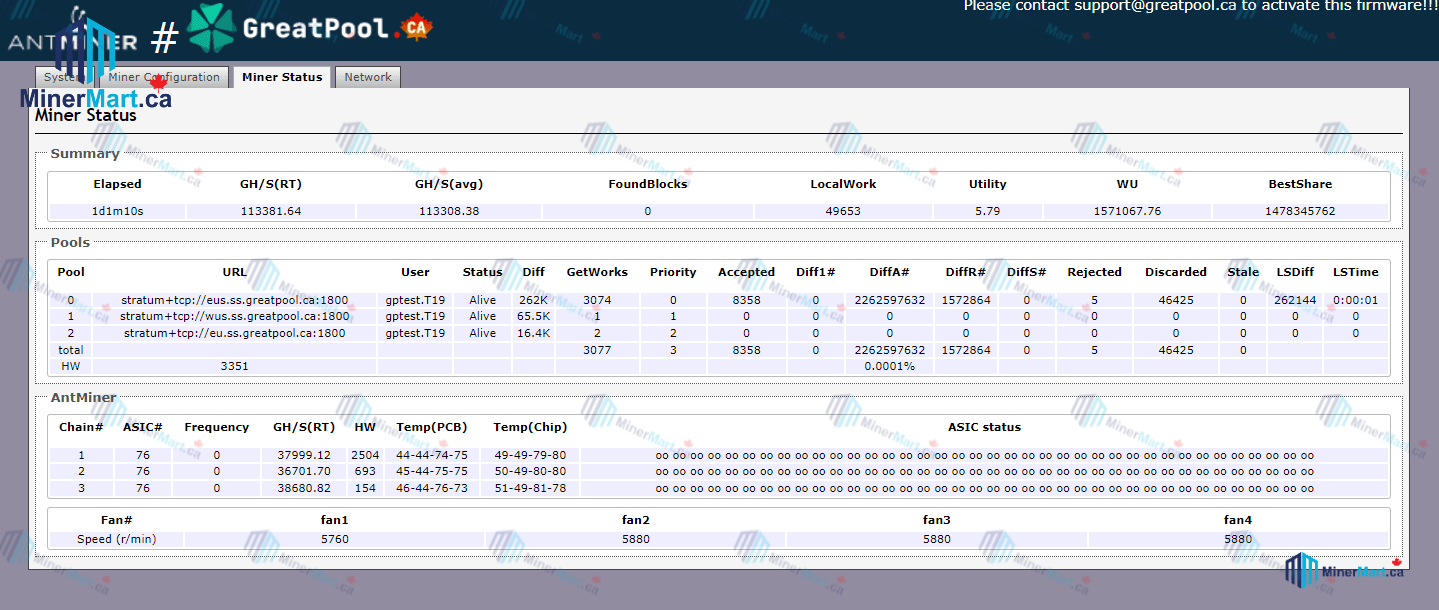Select the eus.ss.greatpool.ca pool URL

pyautogui.click(x=235, y=300)
